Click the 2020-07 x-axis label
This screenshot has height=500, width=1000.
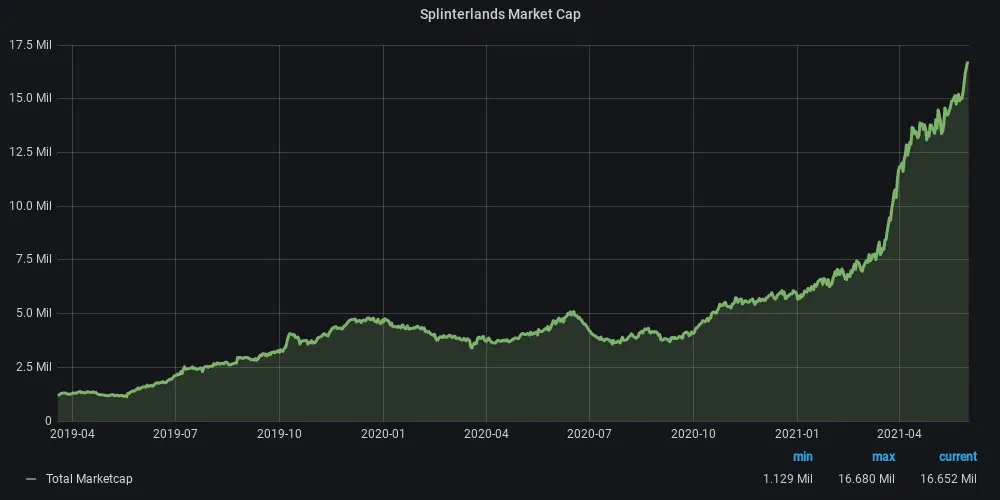coord(589,434)
